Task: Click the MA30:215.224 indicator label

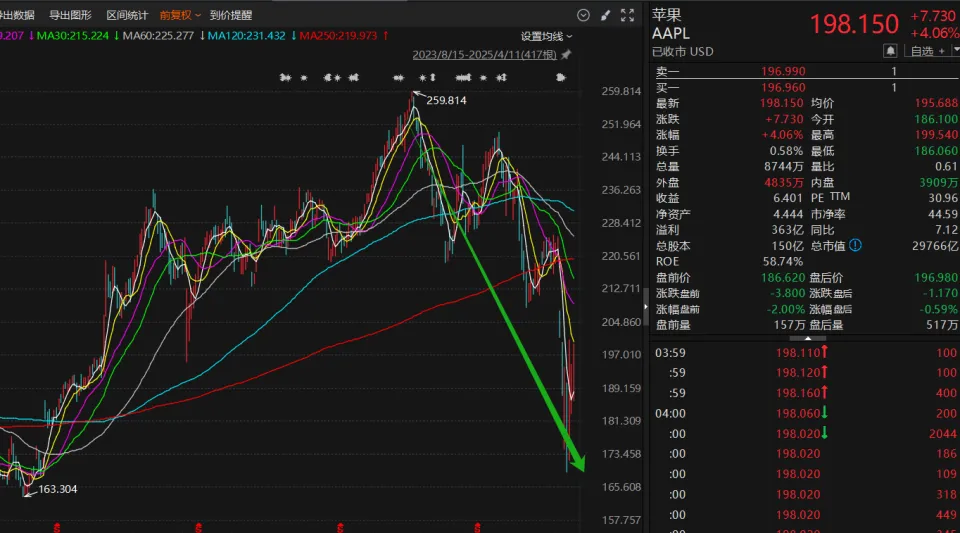Action: tap(73, 35)
